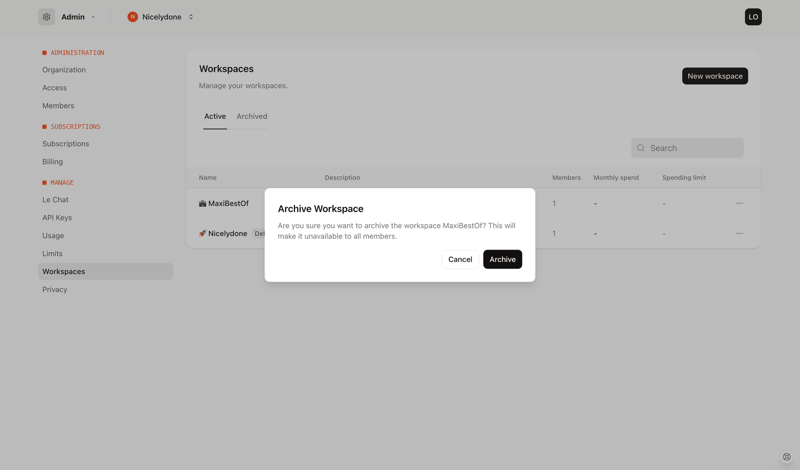The height and width of the screenshot is (470, 800).
Task: Open the Nicelydone row three-dot menu
Action: [739, 233]
